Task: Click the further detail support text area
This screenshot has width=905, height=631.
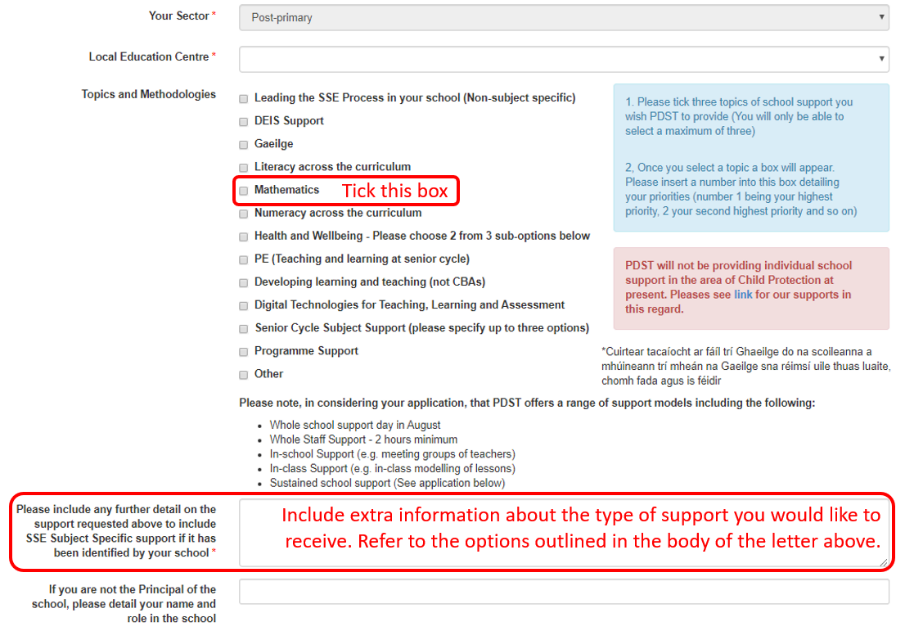Action: [x=563, y=533]
